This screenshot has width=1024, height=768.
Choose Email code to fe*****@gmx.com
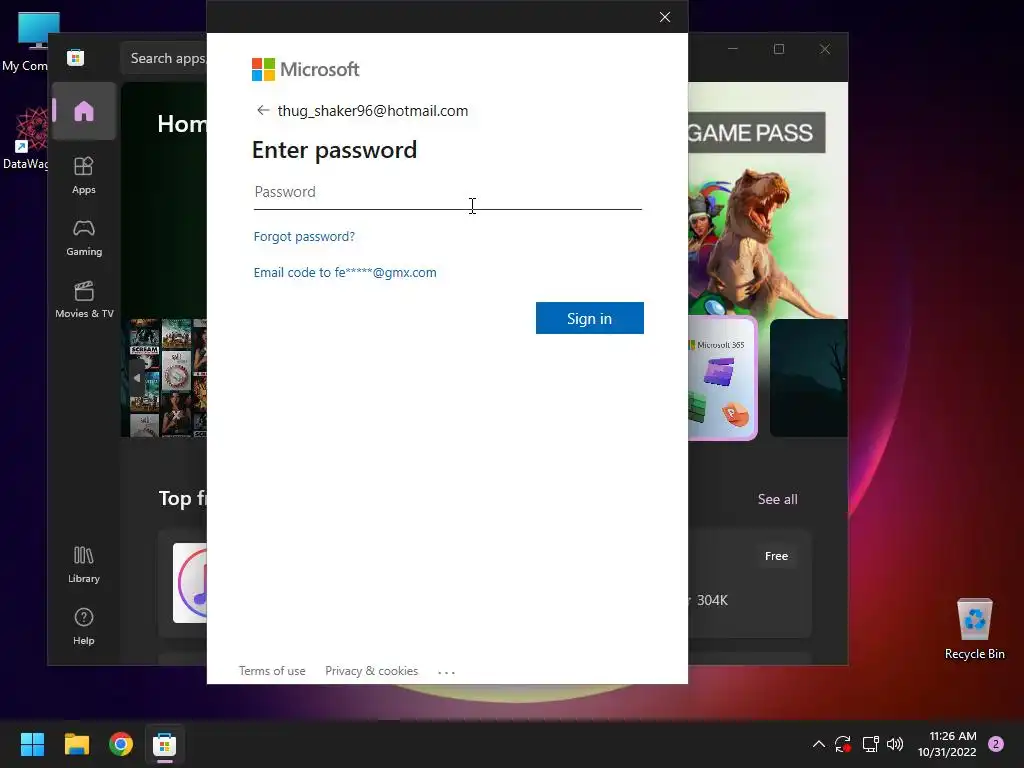[x=345, y=272]
